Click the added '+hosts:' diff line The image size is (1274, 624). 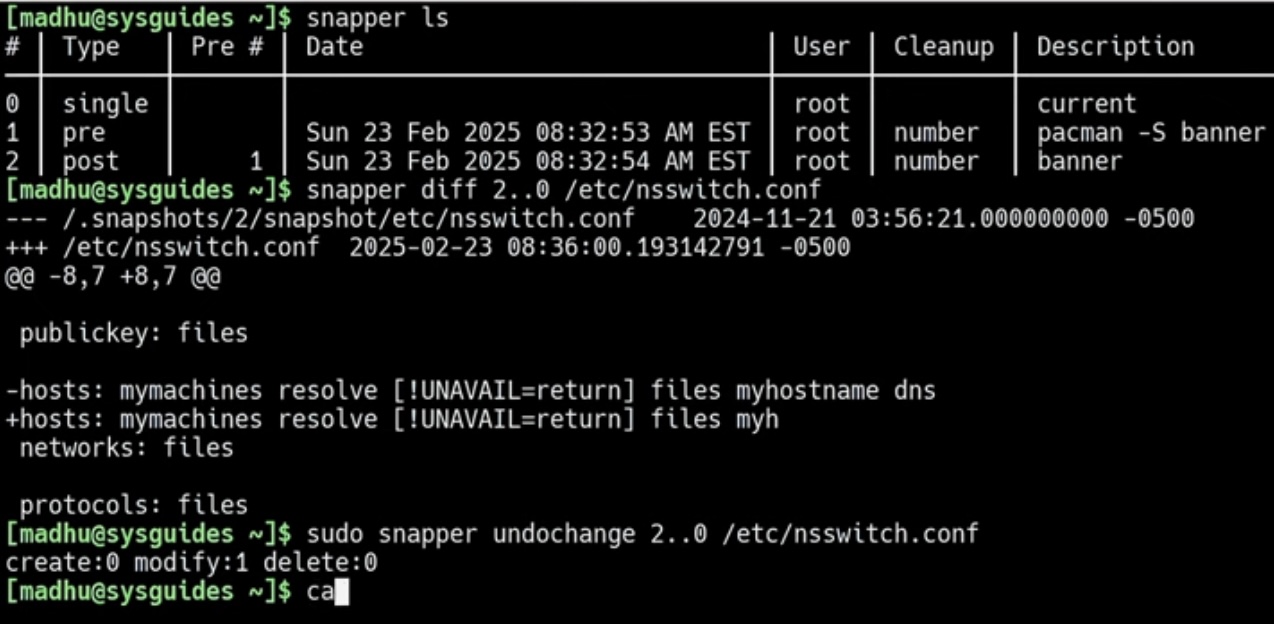click(392, 419)
